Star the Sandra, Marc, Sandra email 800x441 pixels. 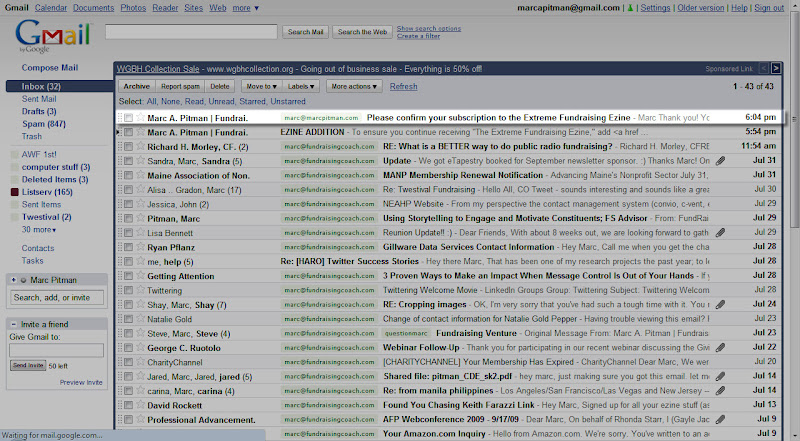[x=140, y=161]
